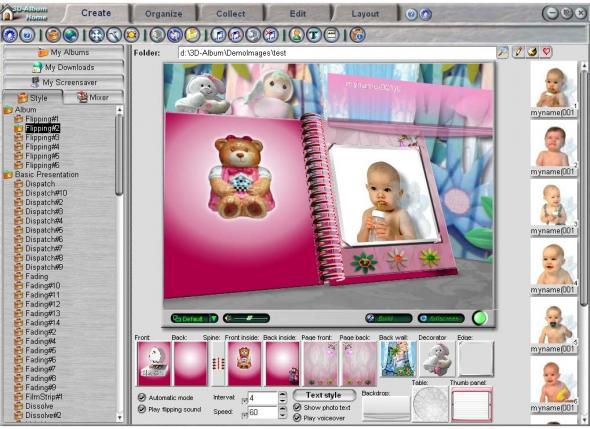Select the Table texture thumbnail
590x429 pixels.
click(x=430, y=404)
